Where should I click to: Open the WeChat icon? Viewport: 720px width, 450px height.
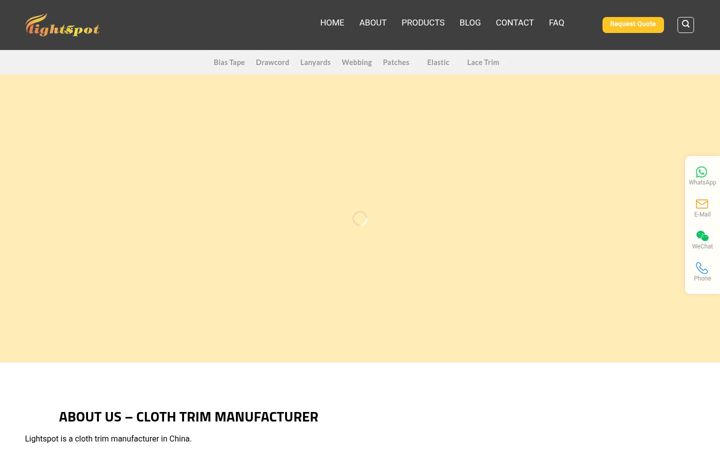[702, 236]
